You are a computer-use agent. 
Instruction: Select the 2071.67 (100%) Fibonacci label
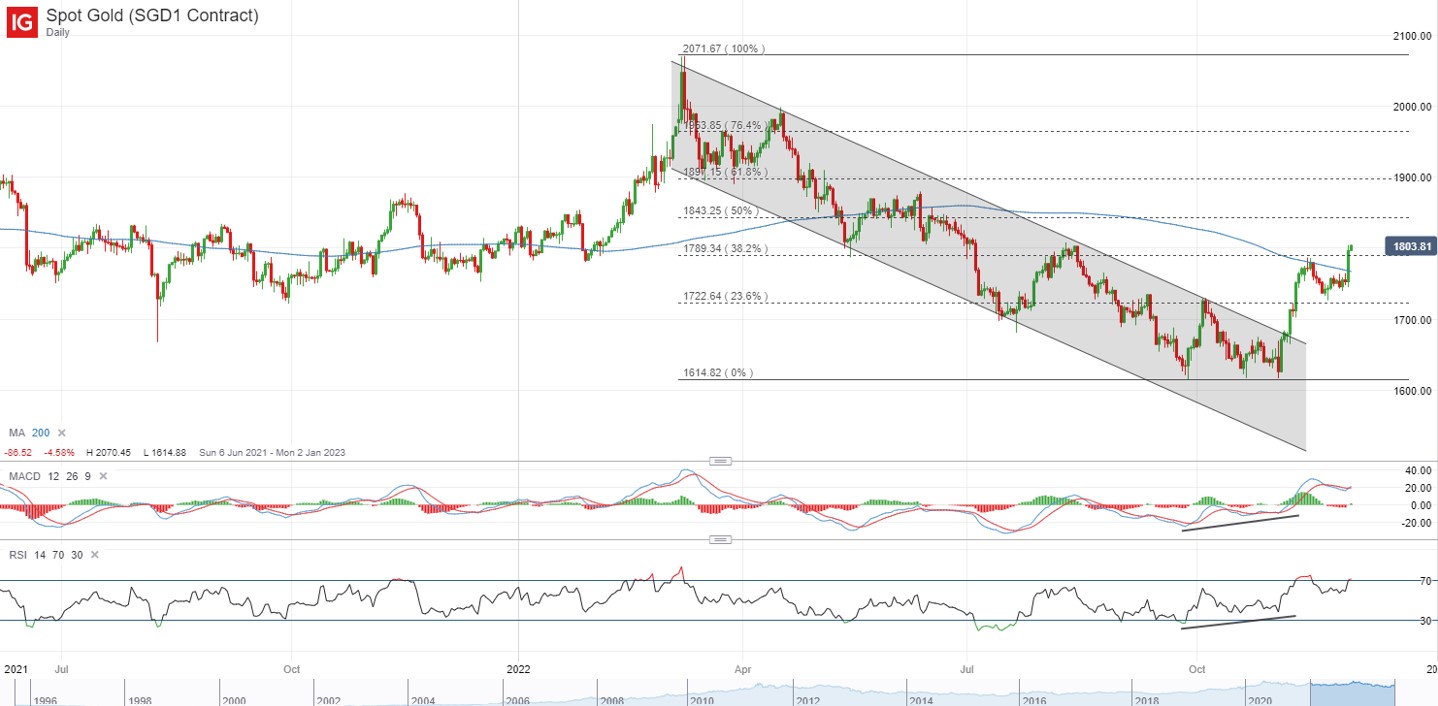[x=723, y=48]
